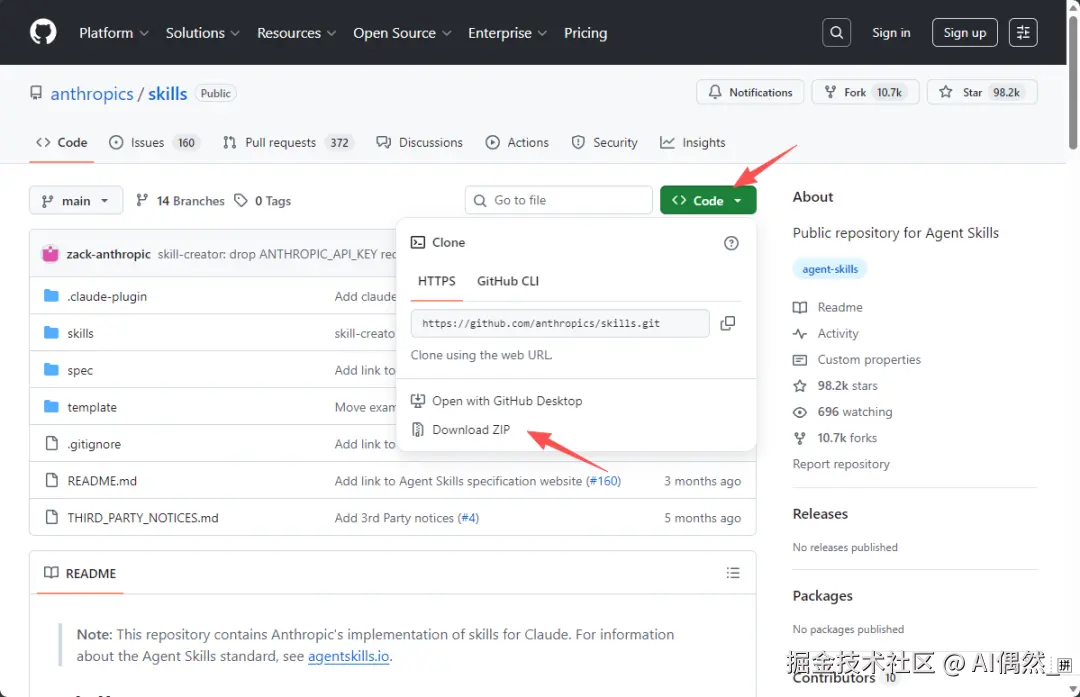Viewport: 1080px width, 697px height.
Task: Toggle the green Code dropdown
Action: click(708, 200)
